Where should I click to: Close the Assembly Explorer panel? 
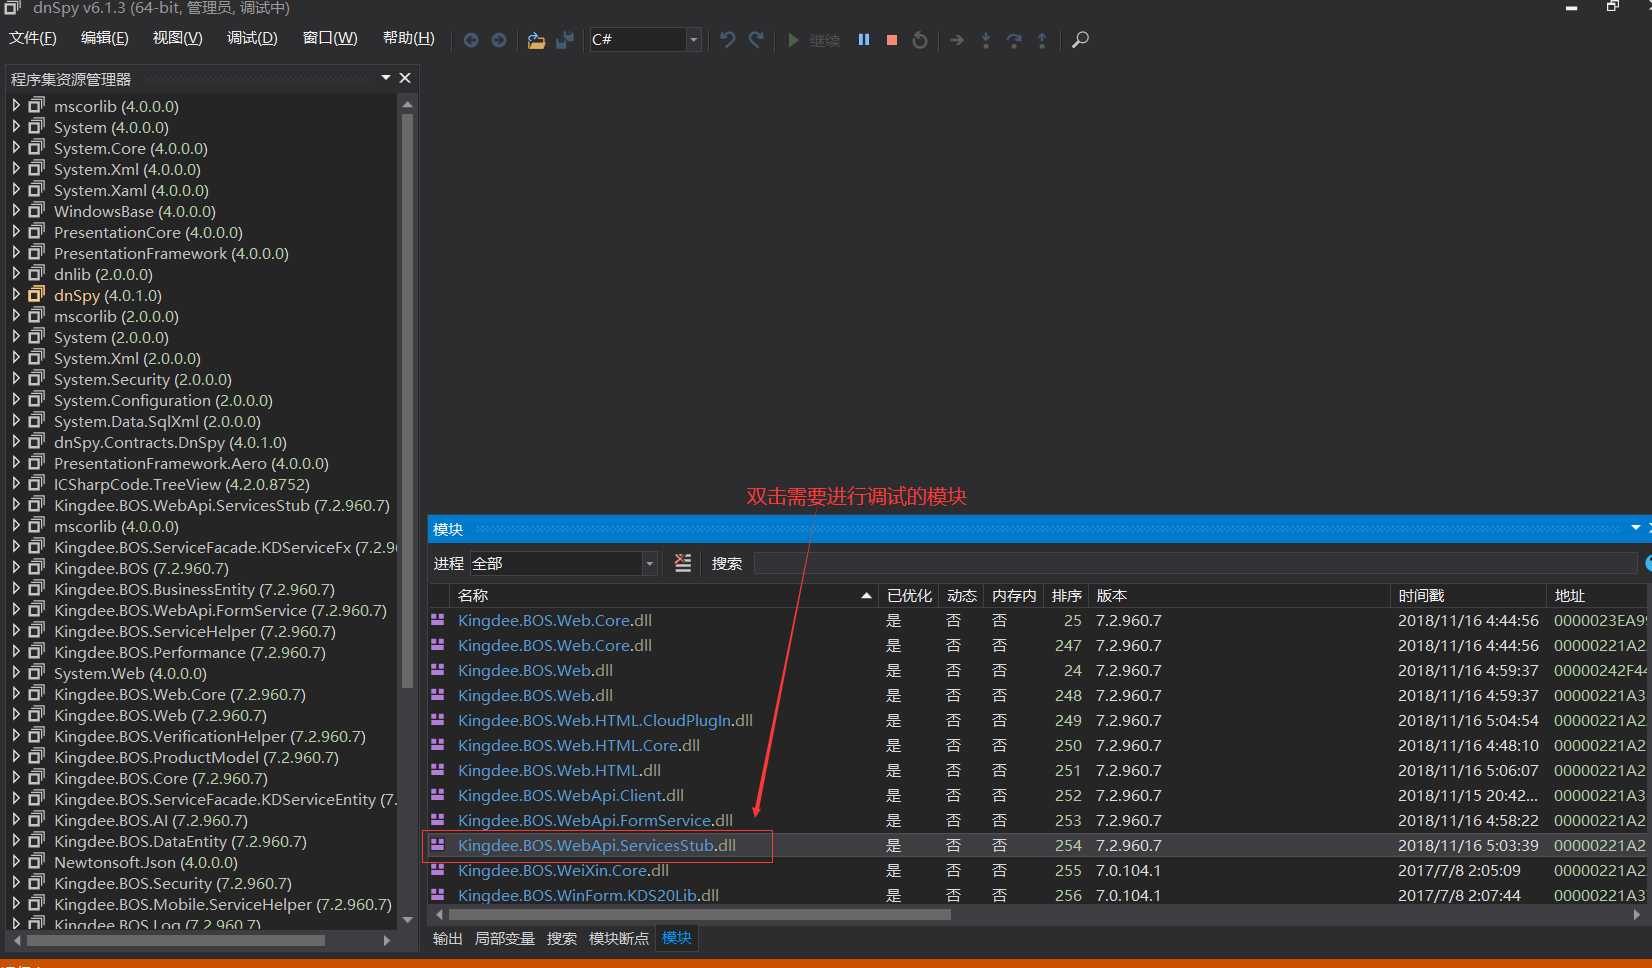click(x=405, y=78)
